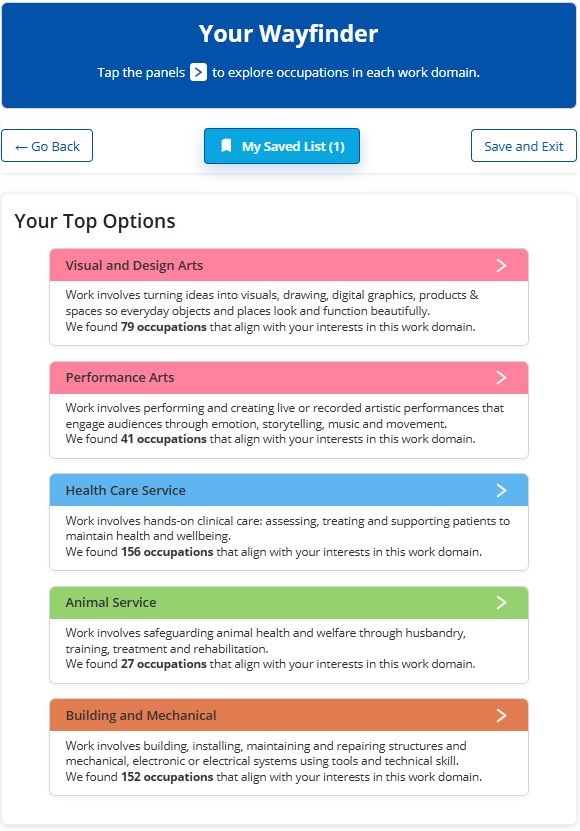
Task: Click the Your Top Options heading
Action: [x=94, y=221]
